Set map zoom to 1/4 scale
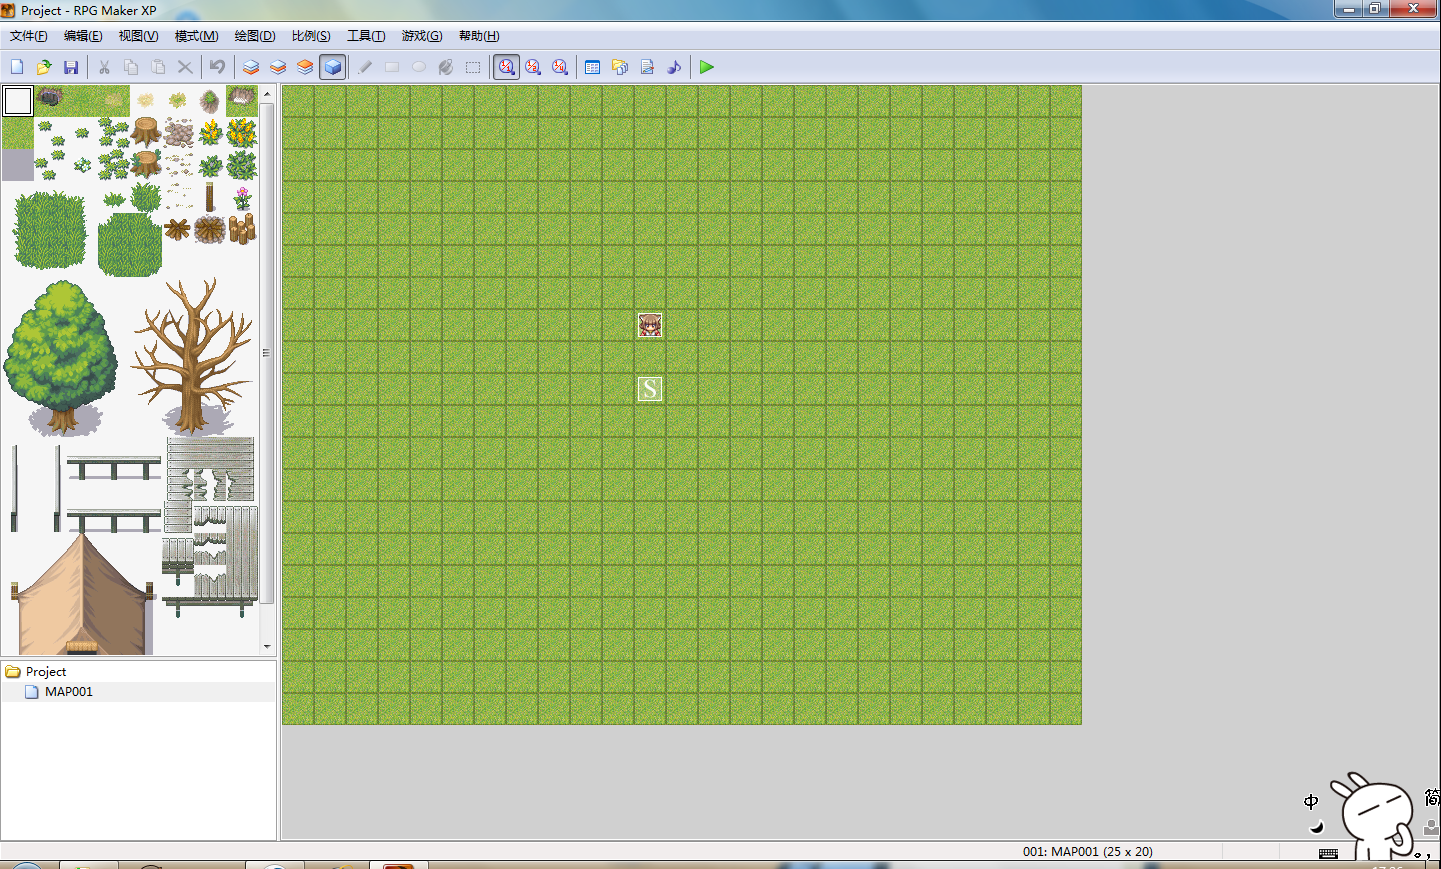This screenshot has width=1441, height=869. [560, 67]
